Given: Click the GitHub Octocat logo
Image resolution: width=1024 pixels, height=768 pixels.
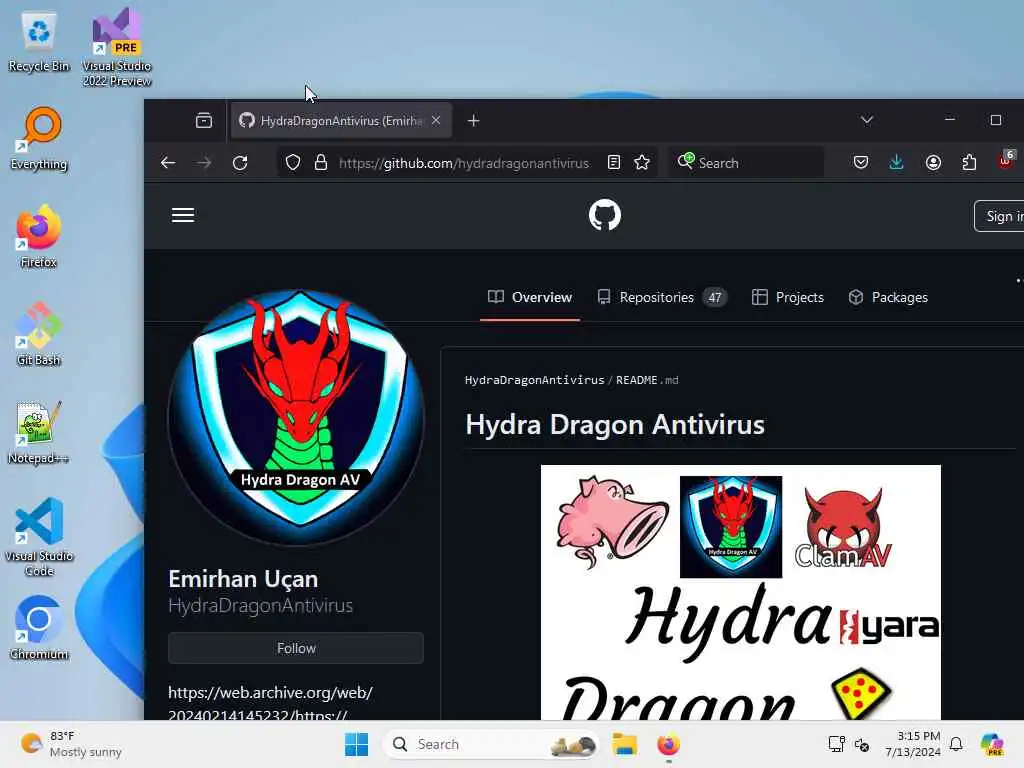Looking at the screenshot, I should [605, 215].
